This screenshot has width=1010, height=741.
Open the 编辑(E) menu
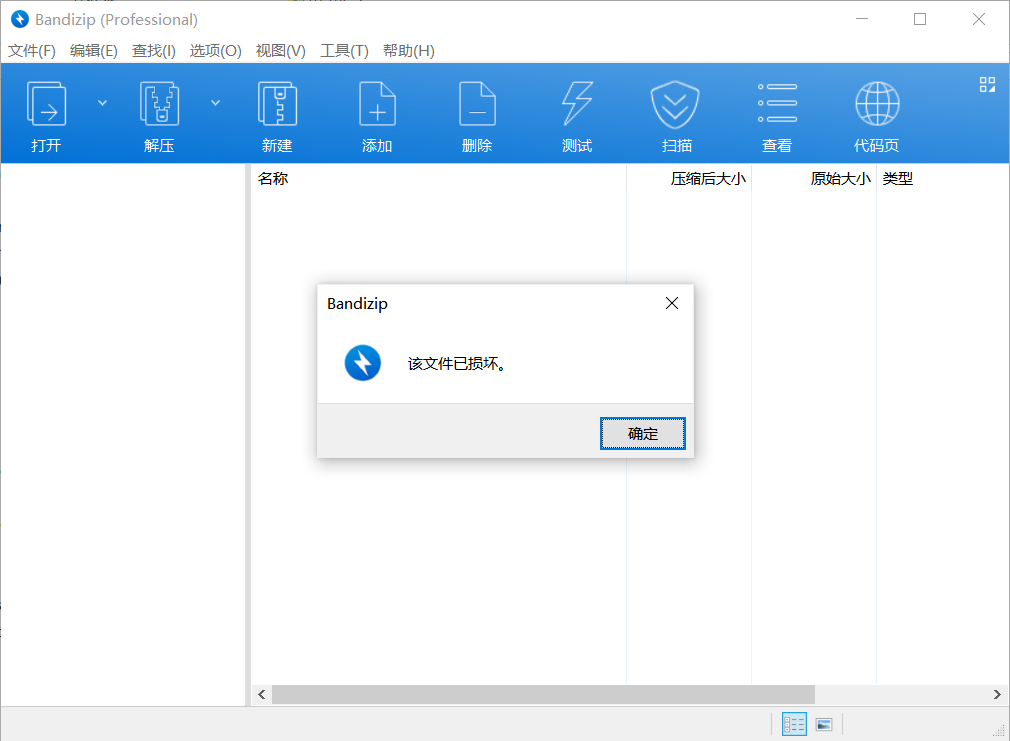coord(93,51)
